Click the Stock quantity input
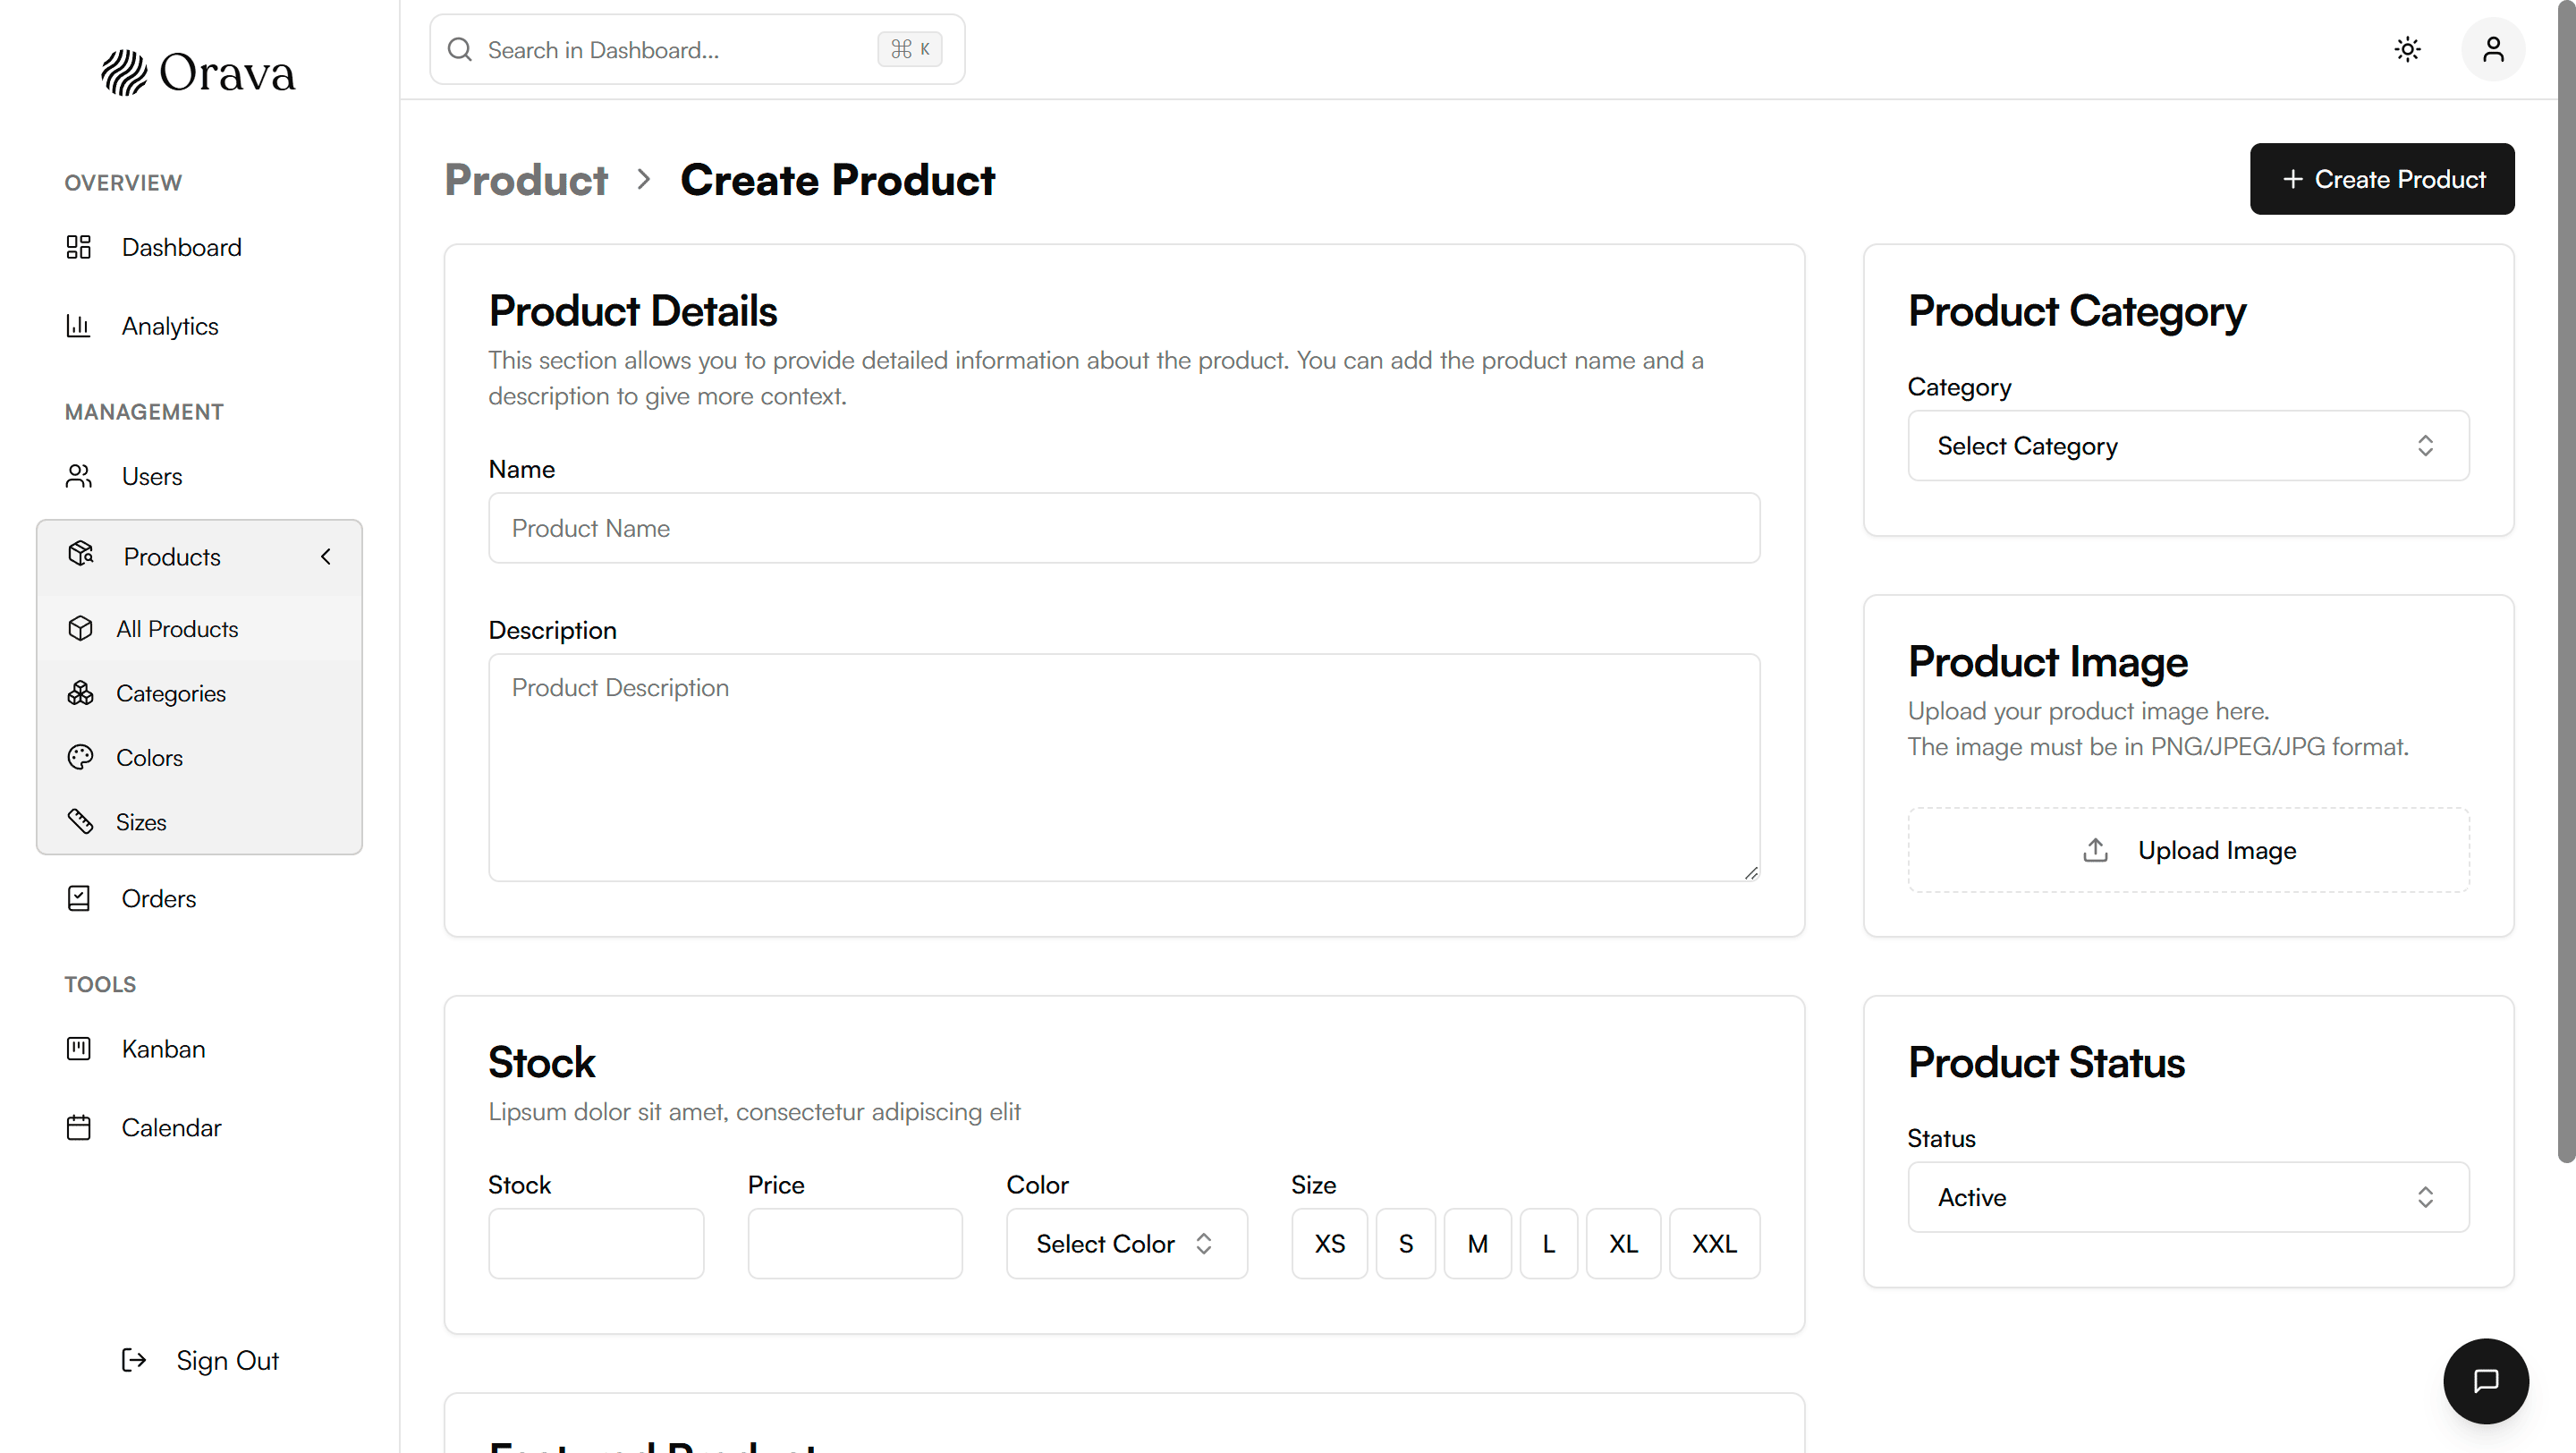 [596, 1243]
